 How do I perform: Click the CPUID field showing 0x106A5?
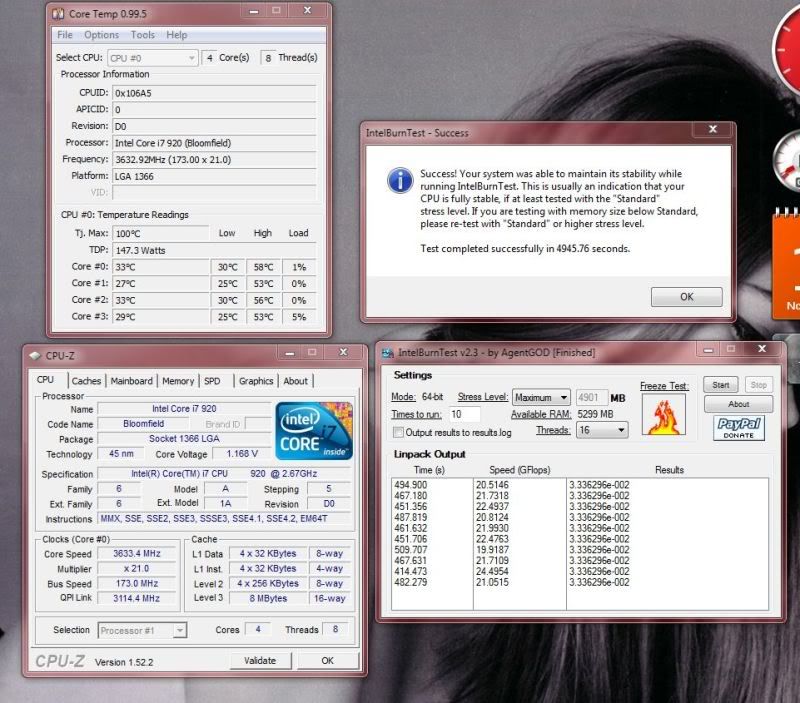click(x=214, y=93)
